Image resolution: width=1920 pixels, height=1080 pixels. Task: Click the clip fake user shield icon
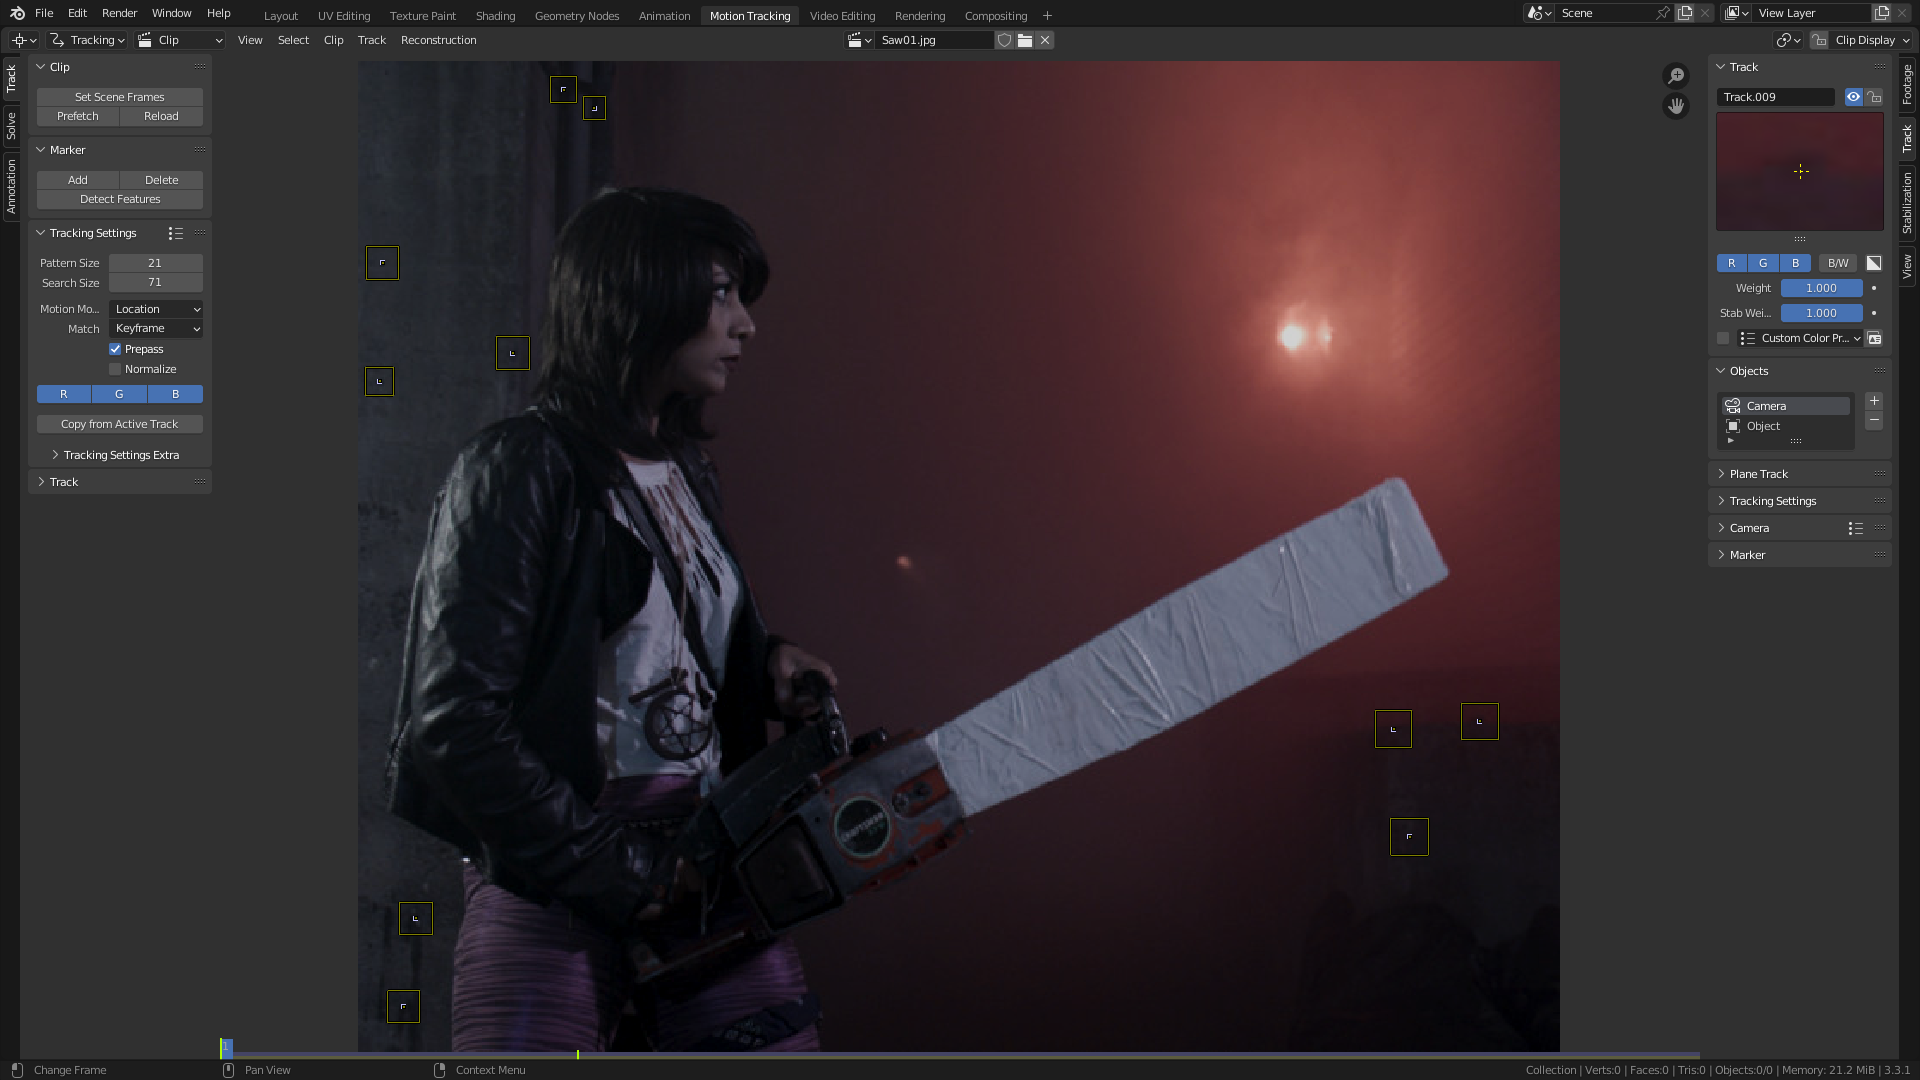pos(1004,40)
